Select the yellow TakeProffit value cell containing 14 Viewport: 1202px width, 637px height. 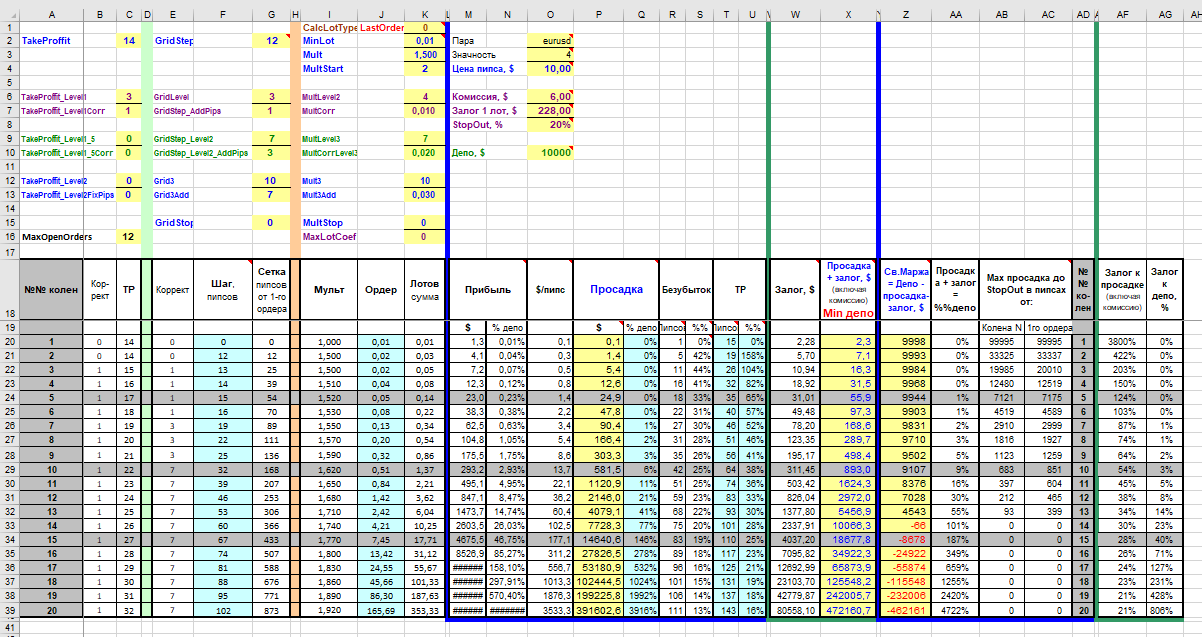tap(129, 41)
